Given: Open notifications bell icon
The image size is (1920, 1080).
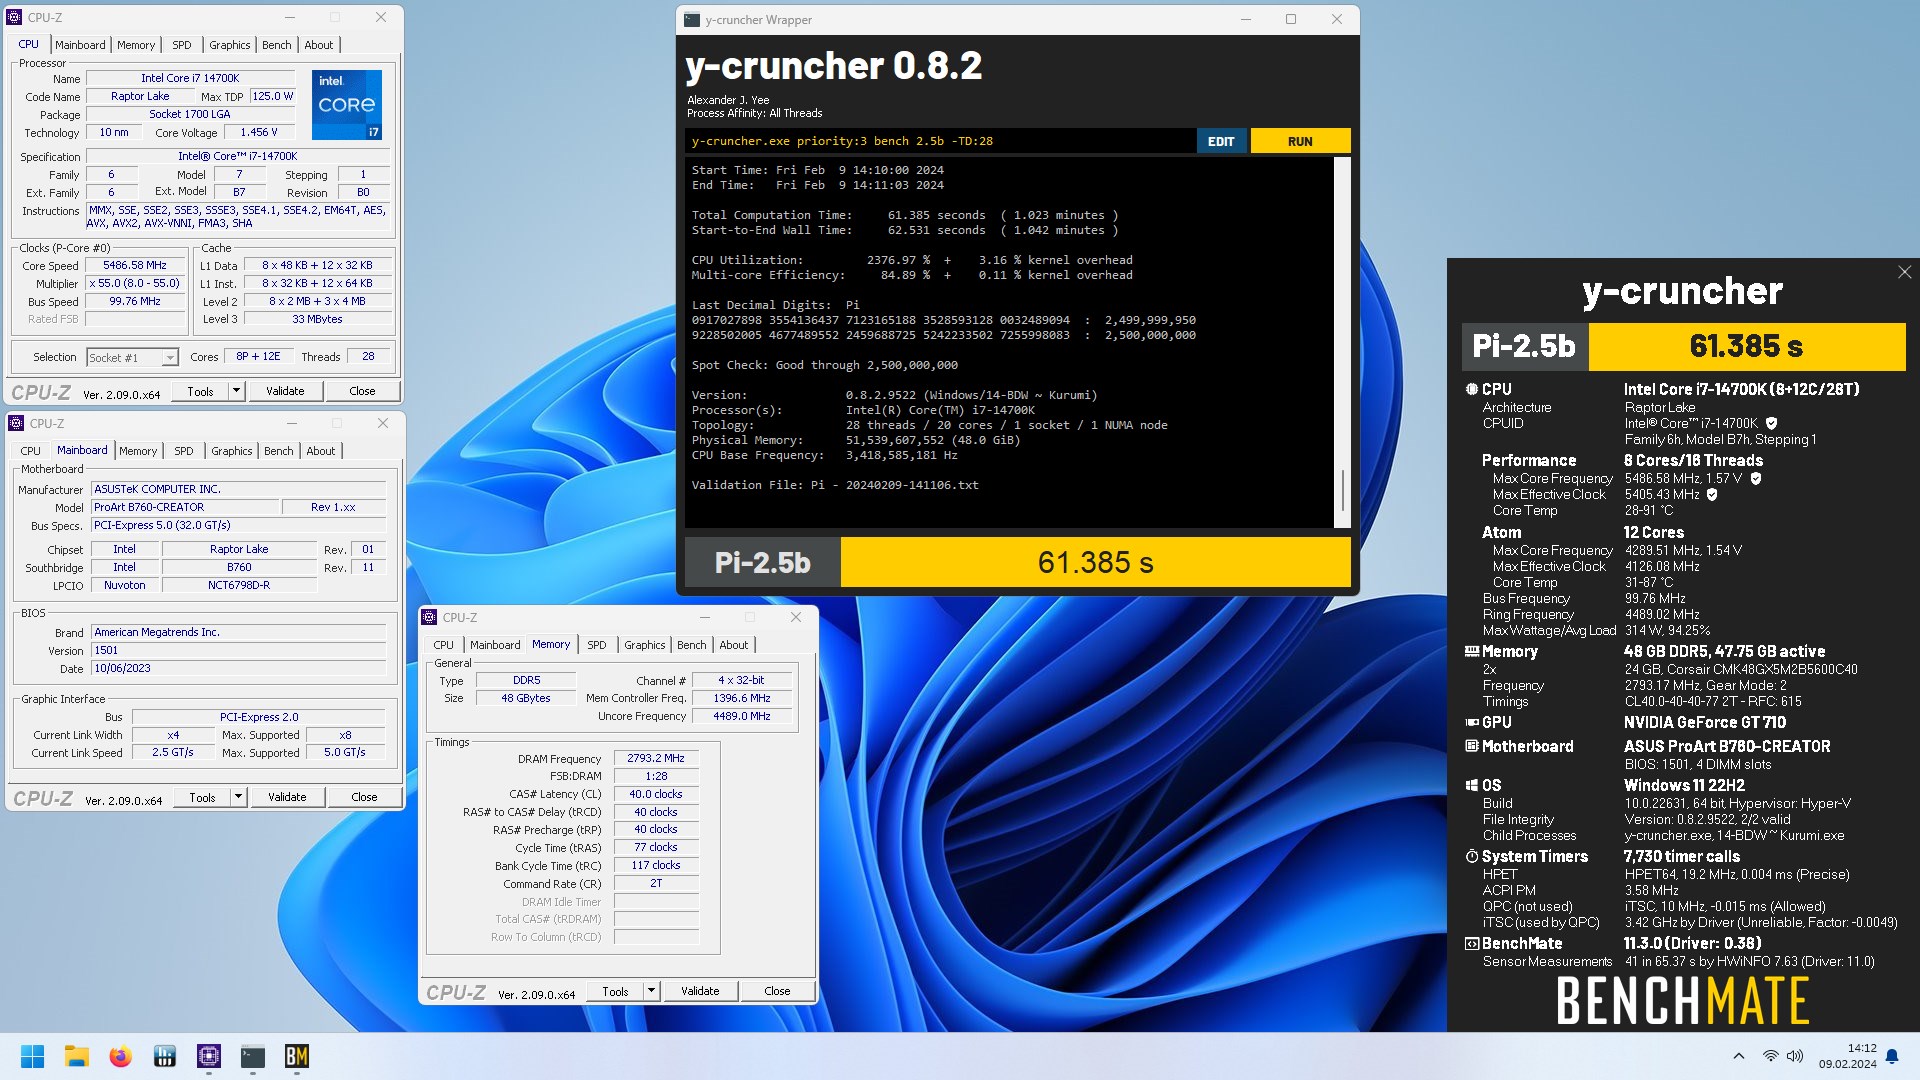Looking at the screenshot, I should 1892,1056.
